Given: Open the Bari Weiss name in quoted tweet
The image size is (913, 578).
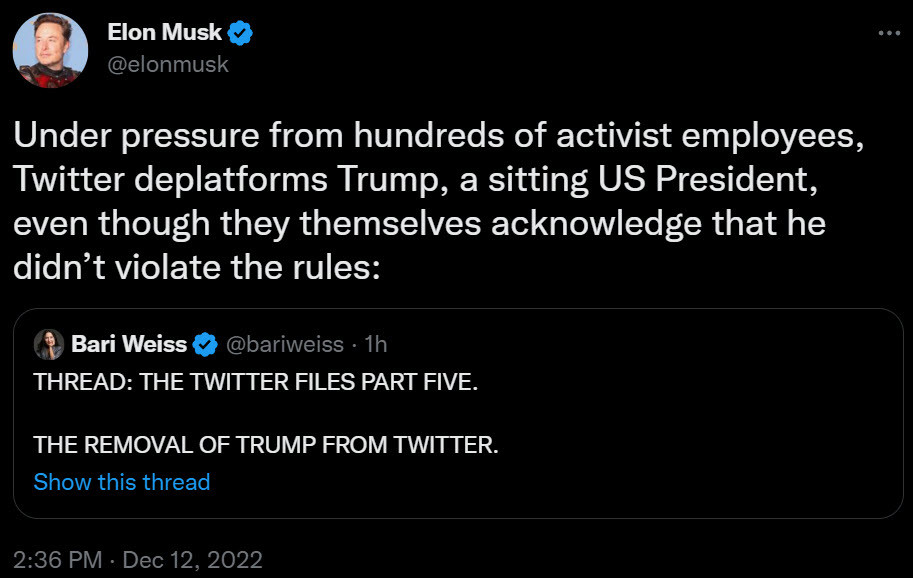Looking at the screenshot, I should pyautogui.click(x=129, y=345).
